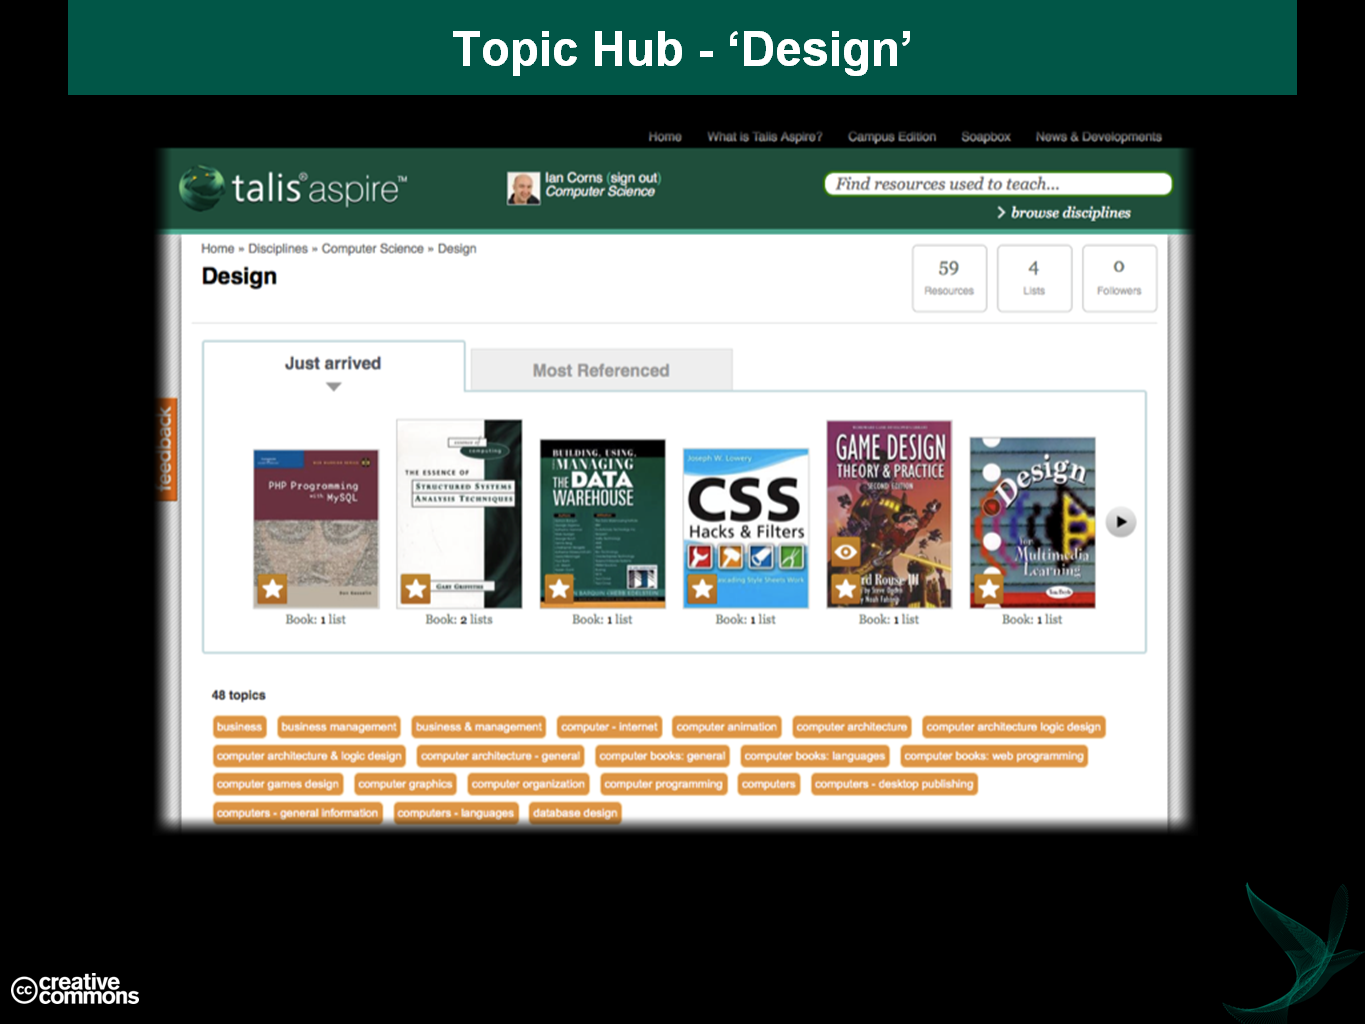
Task: Click star on Data Warehouse book
Action: point(559,589)
